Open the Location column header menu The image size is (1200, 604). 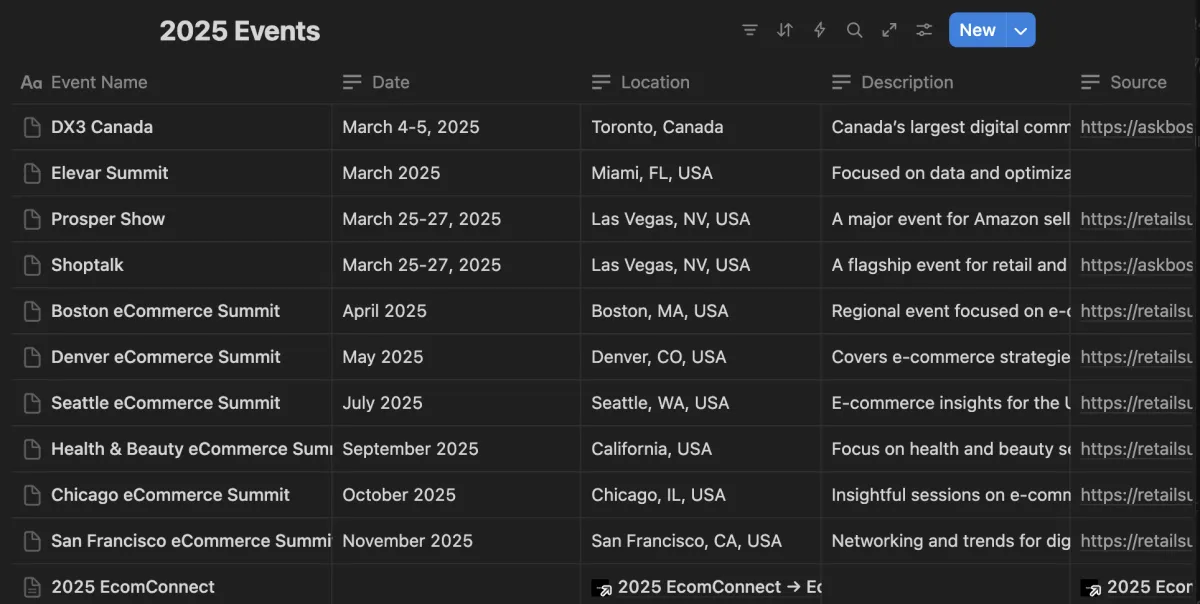click(654, 82)
